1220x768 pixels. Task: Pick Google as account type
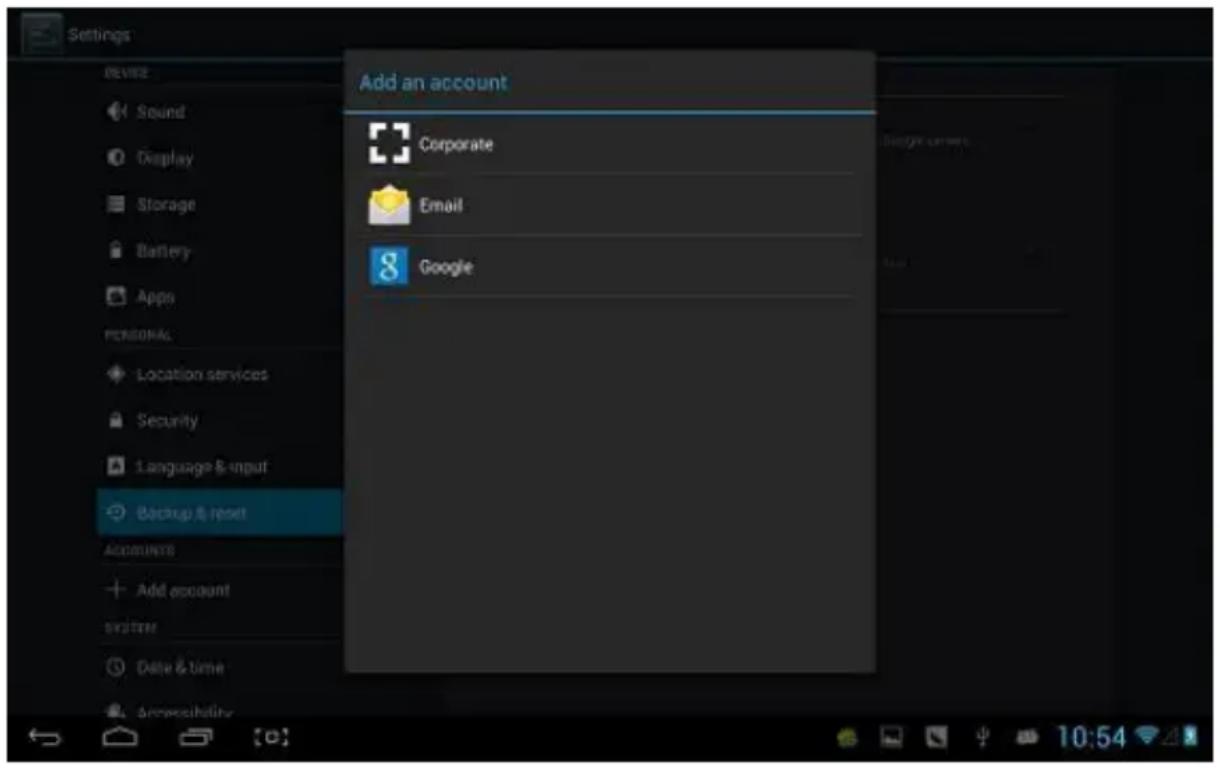pos(609,267)
